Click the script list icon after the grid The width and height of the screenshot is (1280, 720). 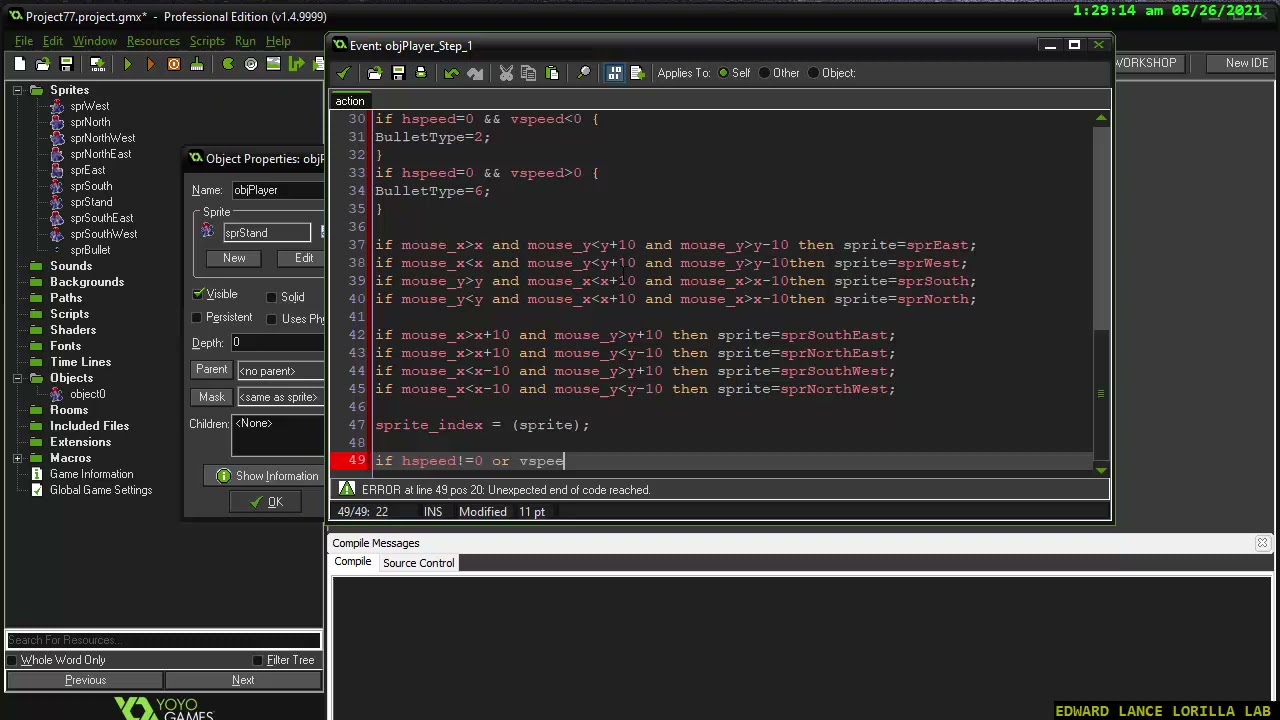(637, 73)
